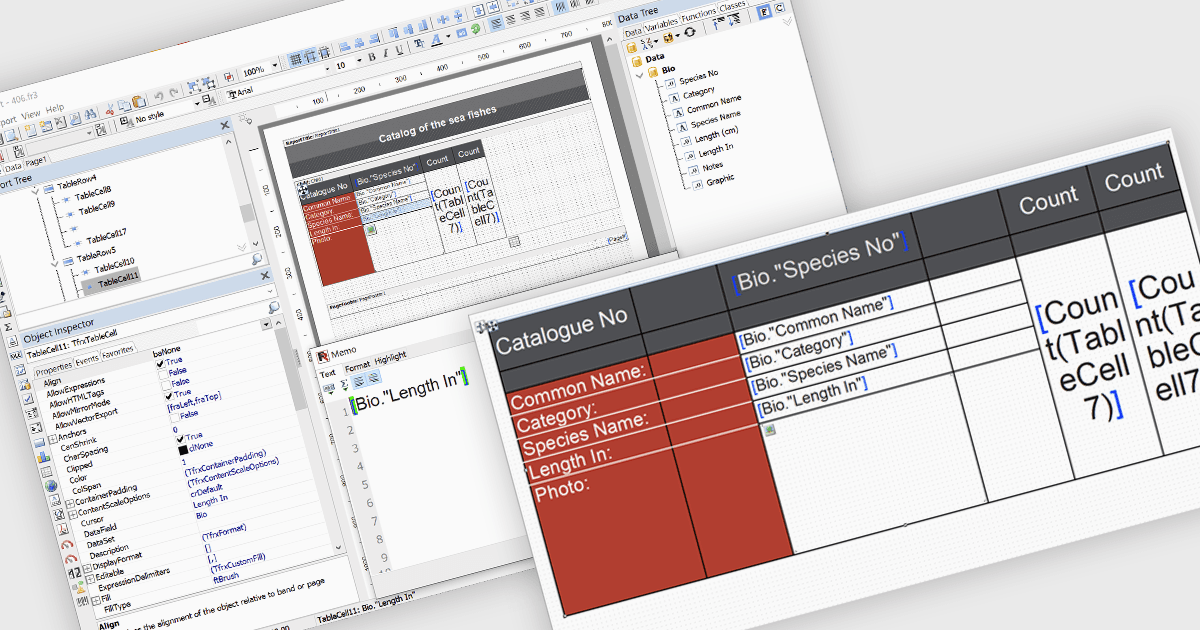Click the Catalogue No cell in enlarged table

point(562,330)
